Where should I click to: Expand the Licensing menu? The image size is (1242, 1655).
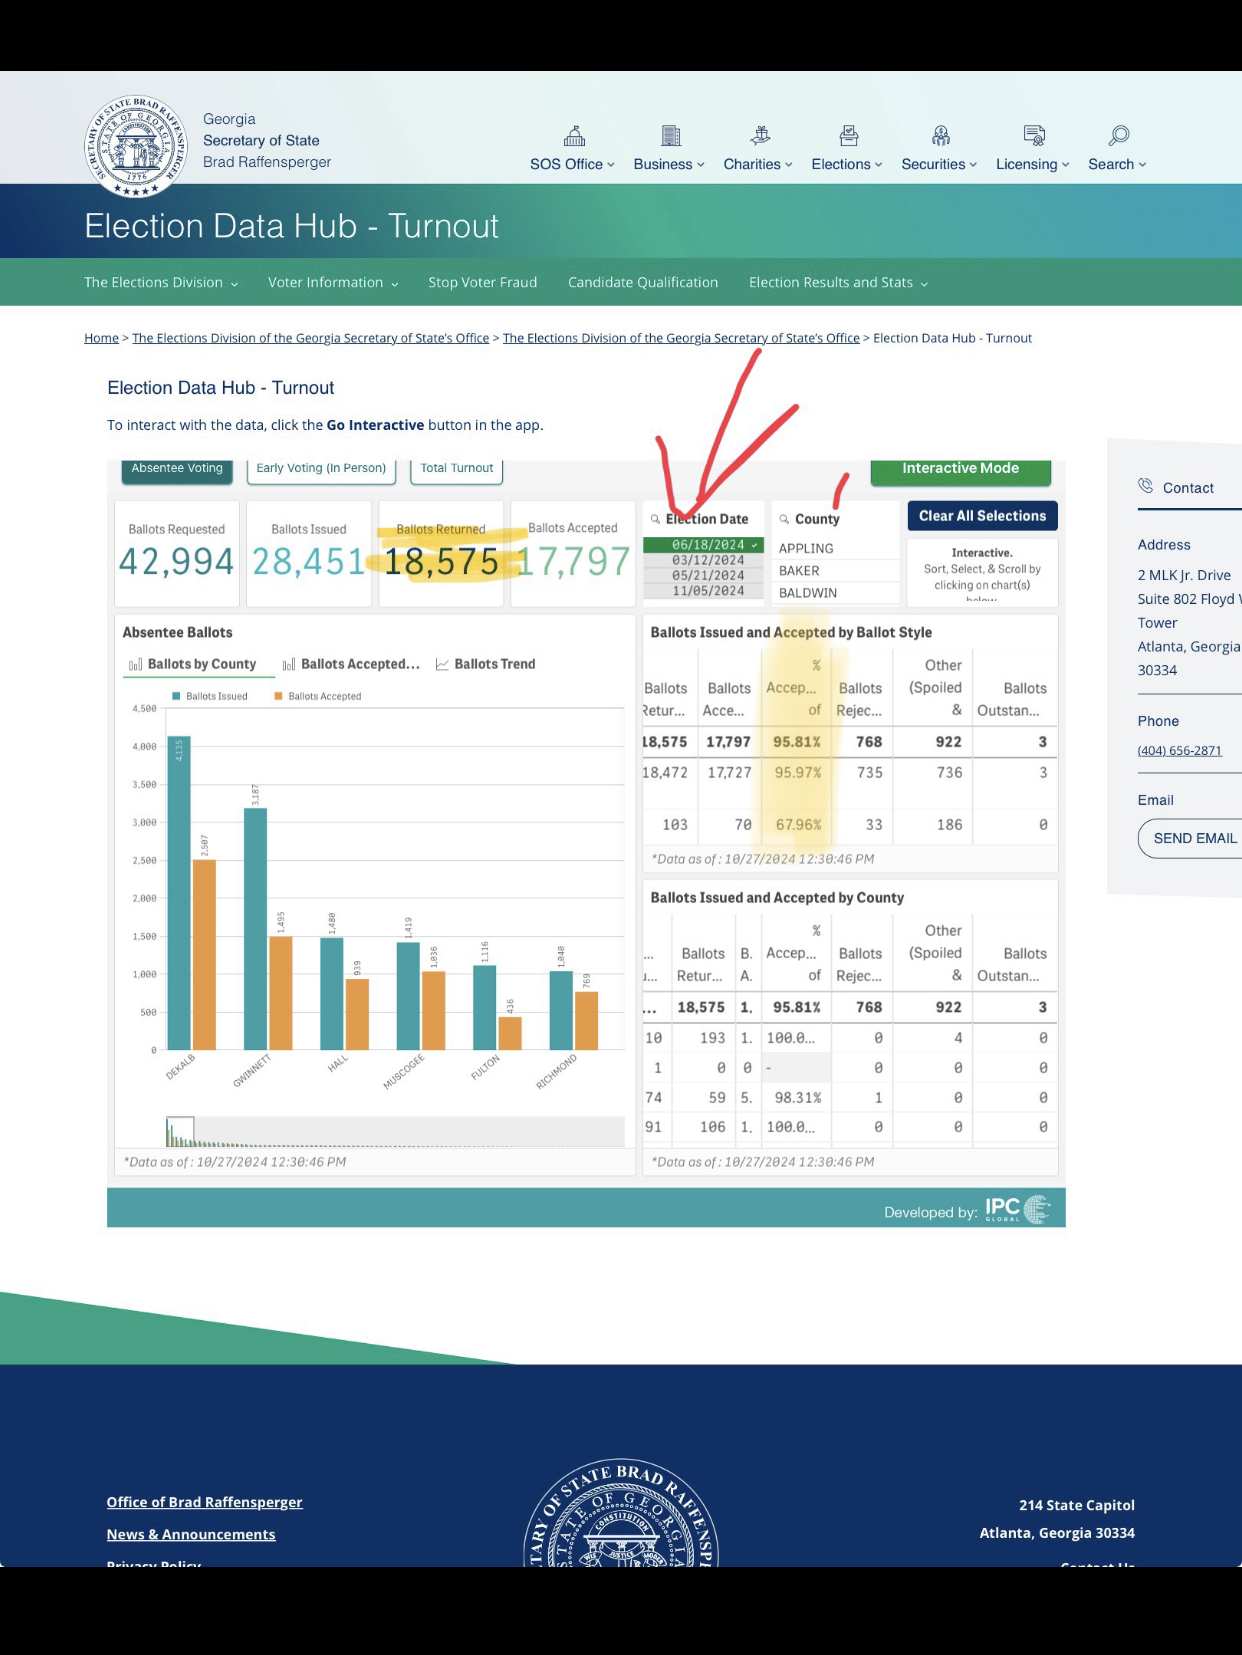[x=1032, y=164]
